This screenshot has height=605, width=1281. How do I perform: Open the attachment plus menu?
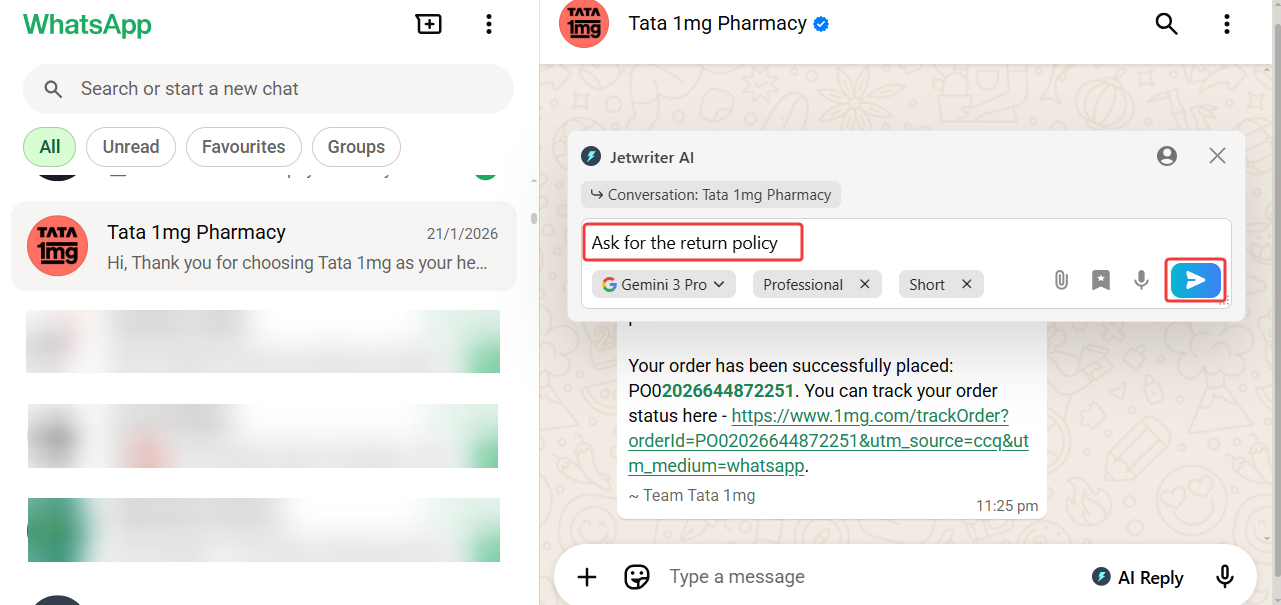pyautogui.click(x=587, y=577)
